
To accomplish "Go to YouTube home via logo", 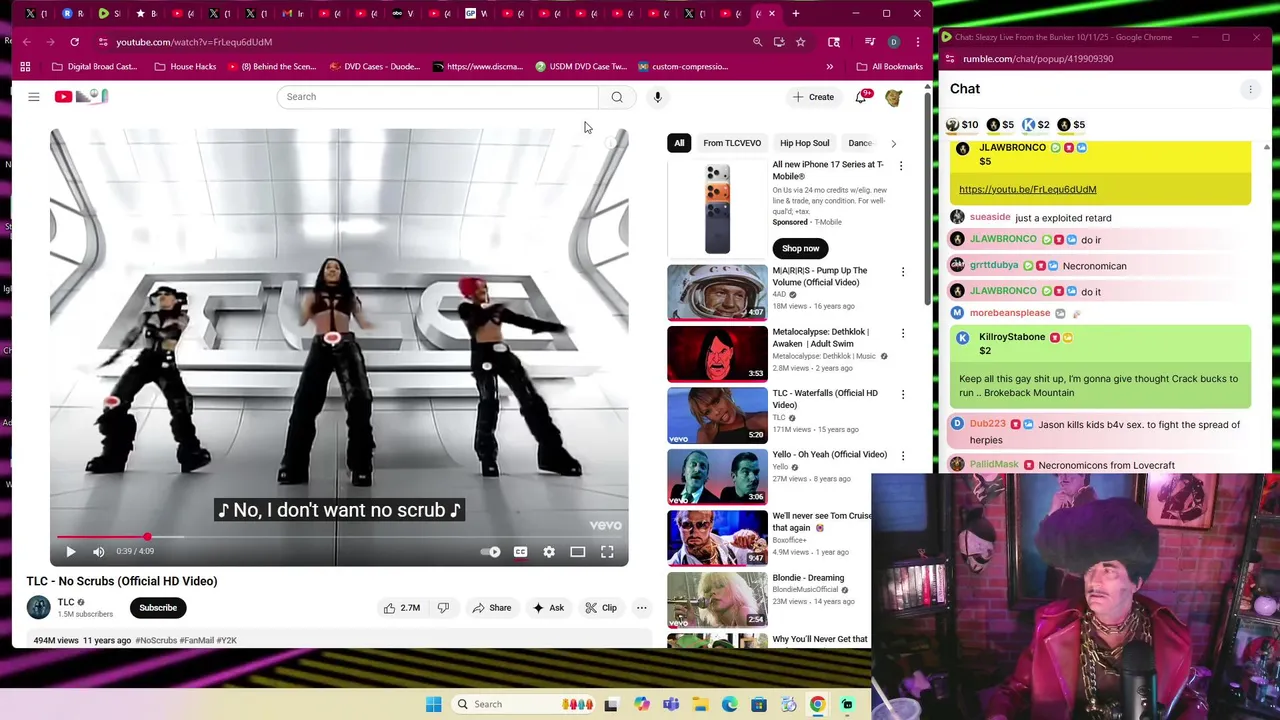I will pyautogui.click(x=81, y=97).
